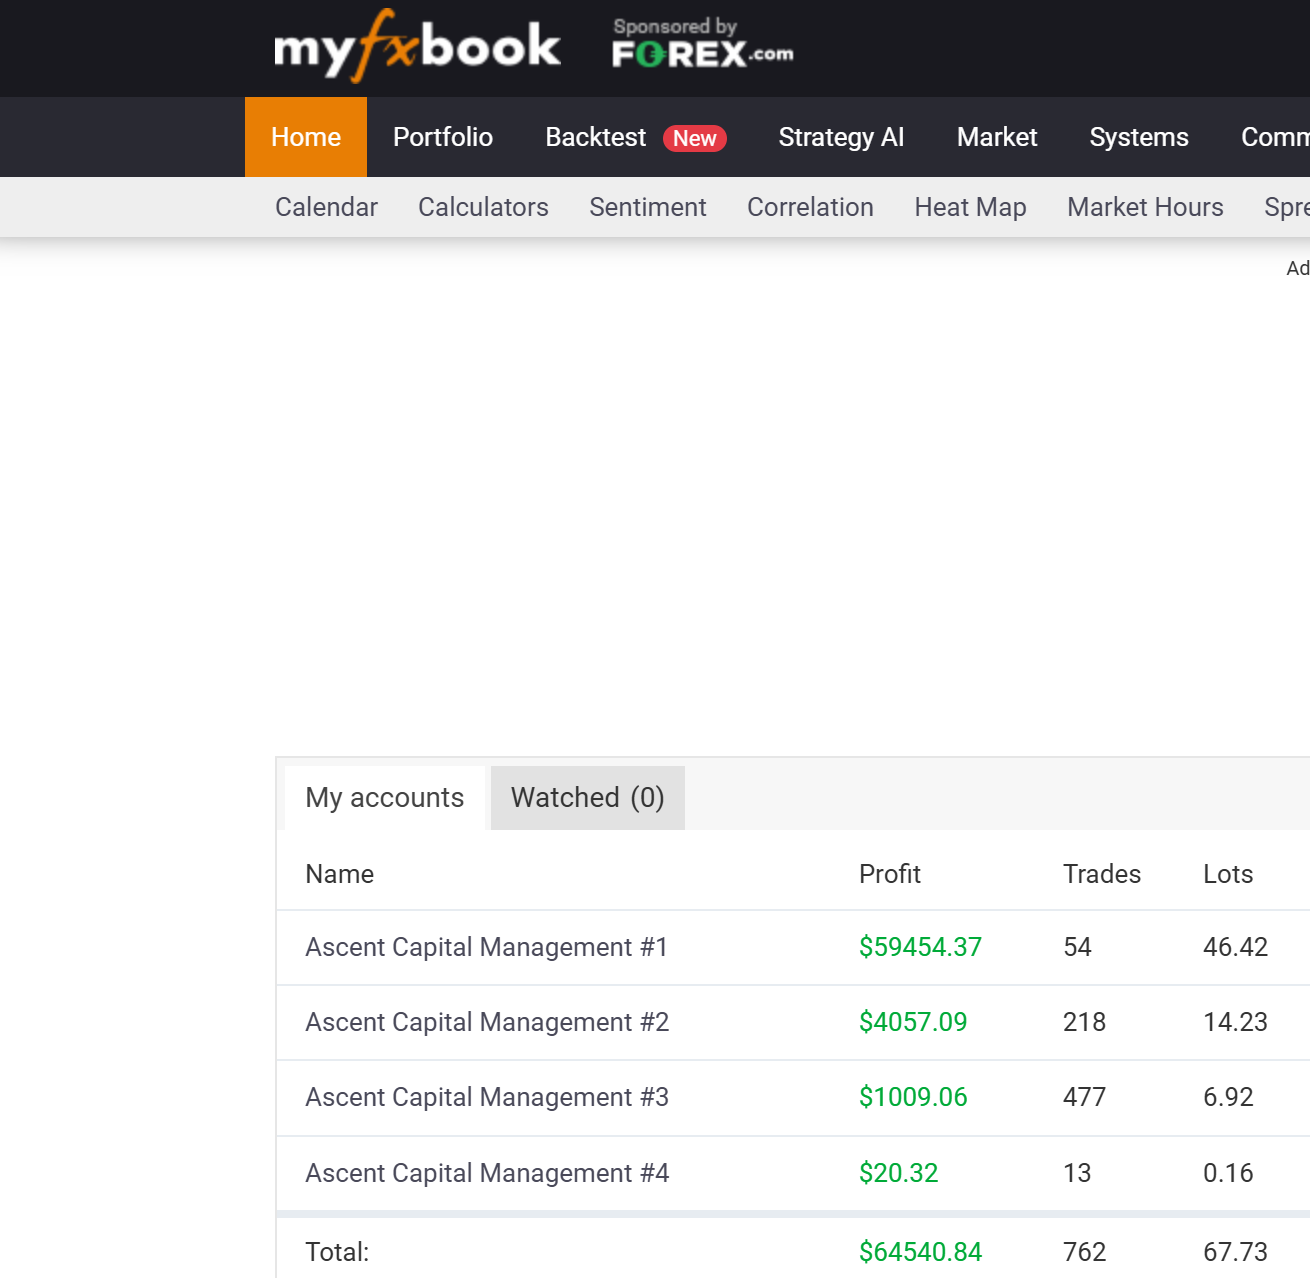Click the Trades column header
The width and height of the screenshot is (1310, 1278).
click(x=1102, y=874)
